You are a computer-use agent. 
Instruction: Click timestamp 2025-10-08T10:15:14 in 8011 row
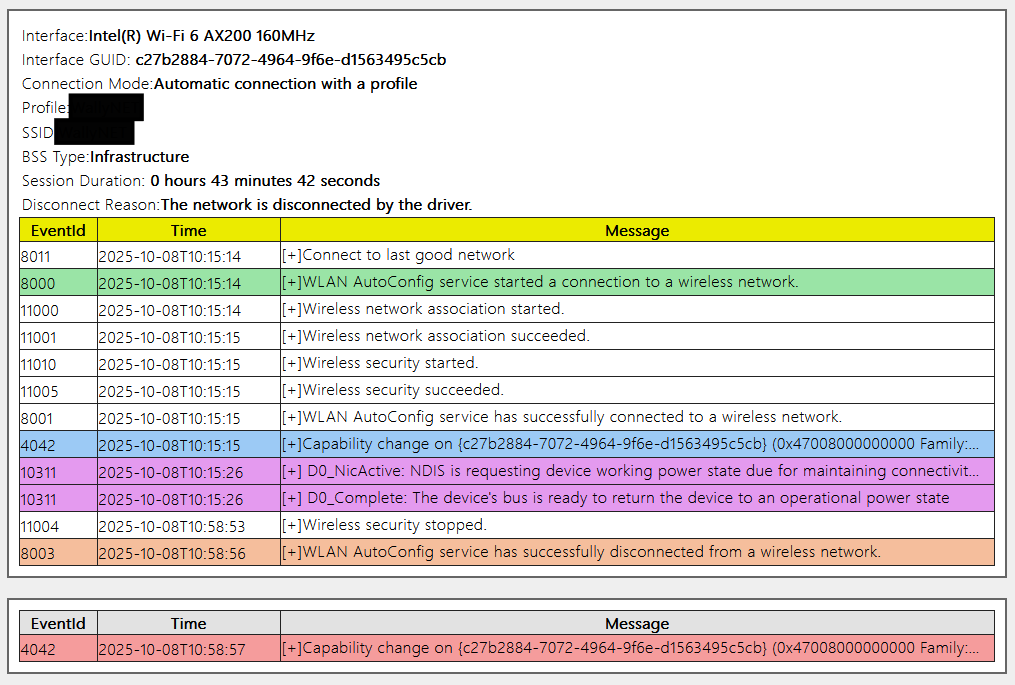point(170,256)
